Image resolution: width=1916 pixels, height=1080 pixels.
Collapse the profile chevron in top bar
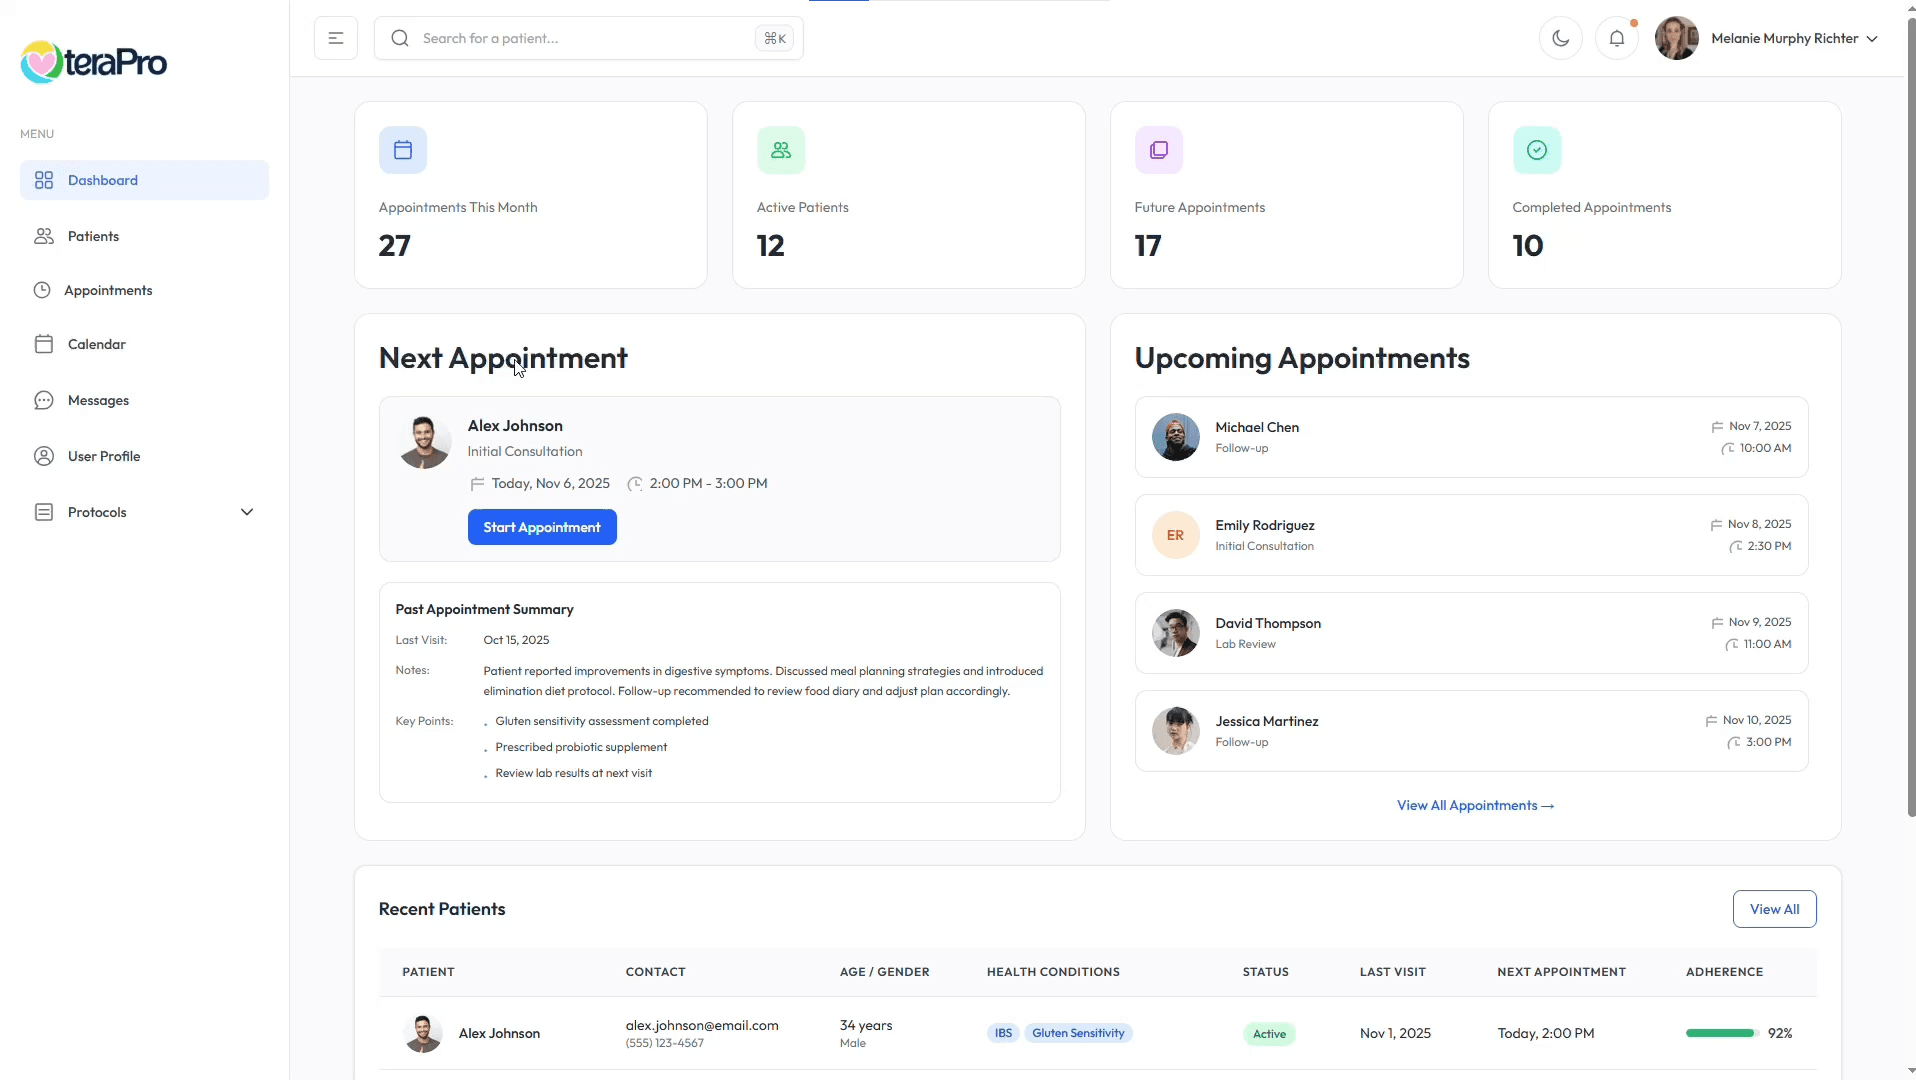click(x=1871, y=38)
